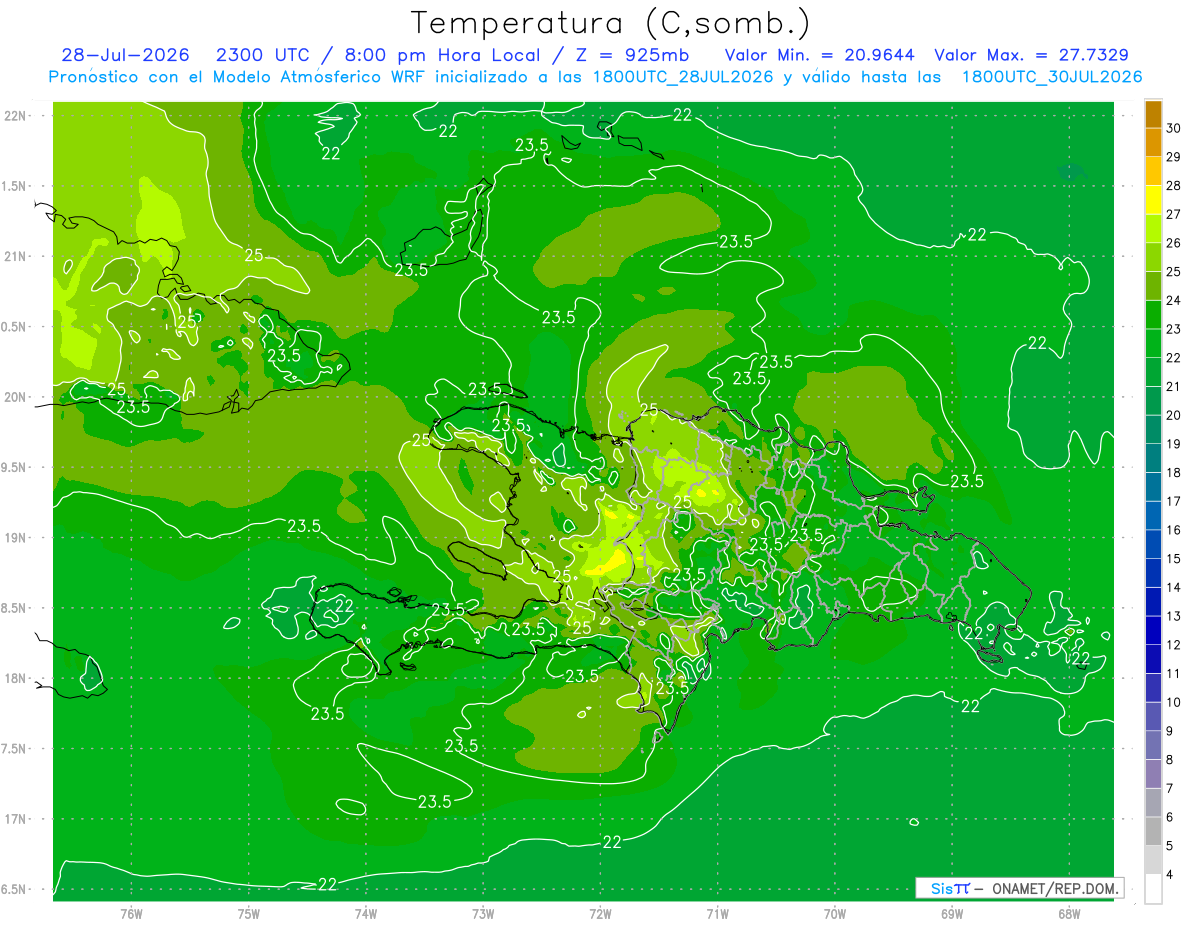The width and height of the screenshot is (1200, 927).
Task: Click the "74W" longitude axis label
Action: (366, 914)
